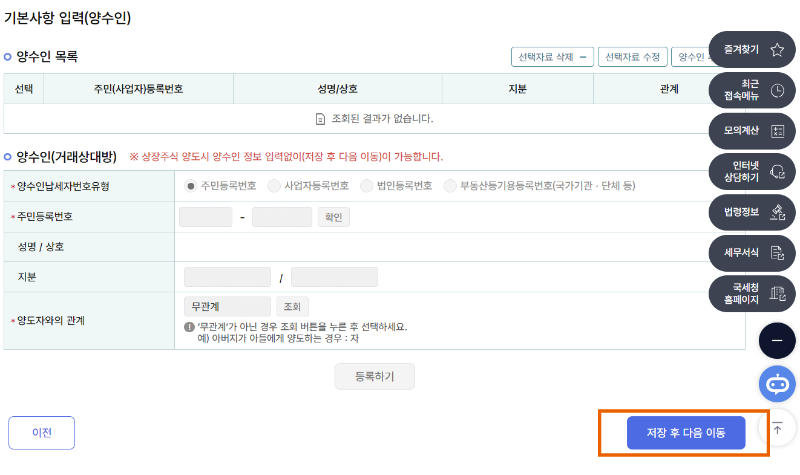Viewport: 800px width, 475px height.
Task: Open 인터넷 상담하기 headset shortcut
Action: 752,171
